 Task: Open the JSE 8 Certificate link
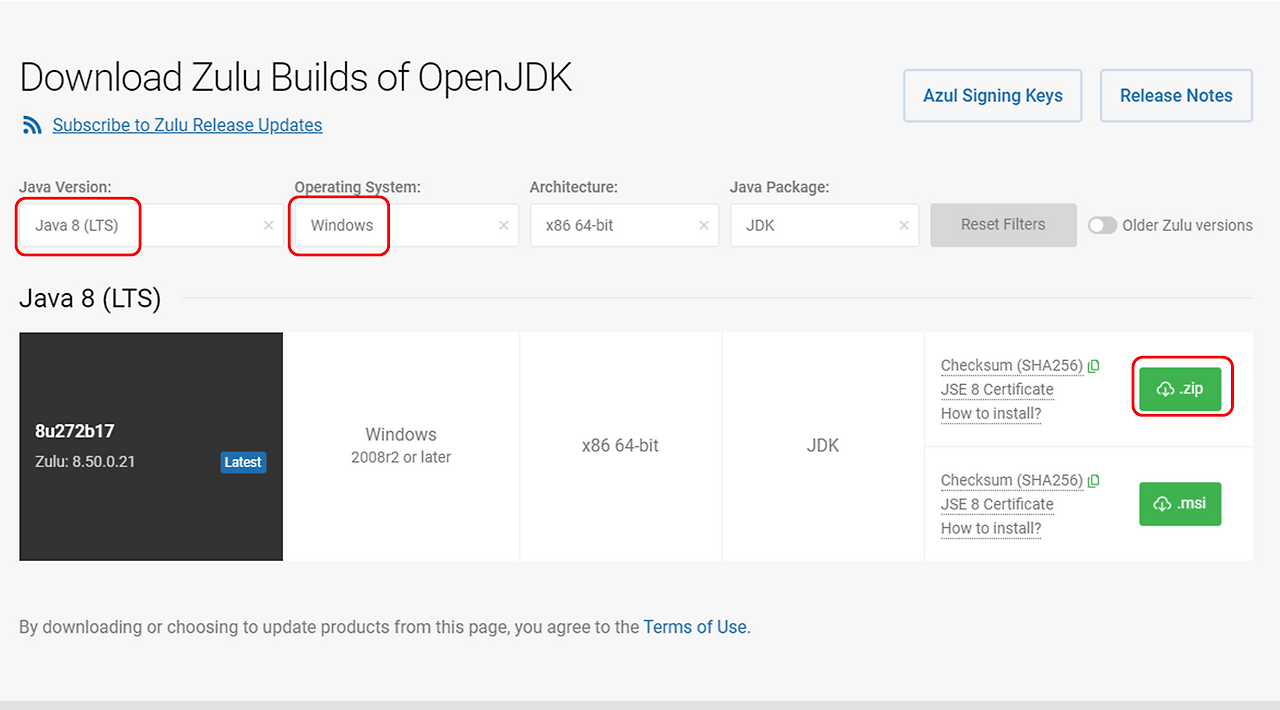pos(997,389)
